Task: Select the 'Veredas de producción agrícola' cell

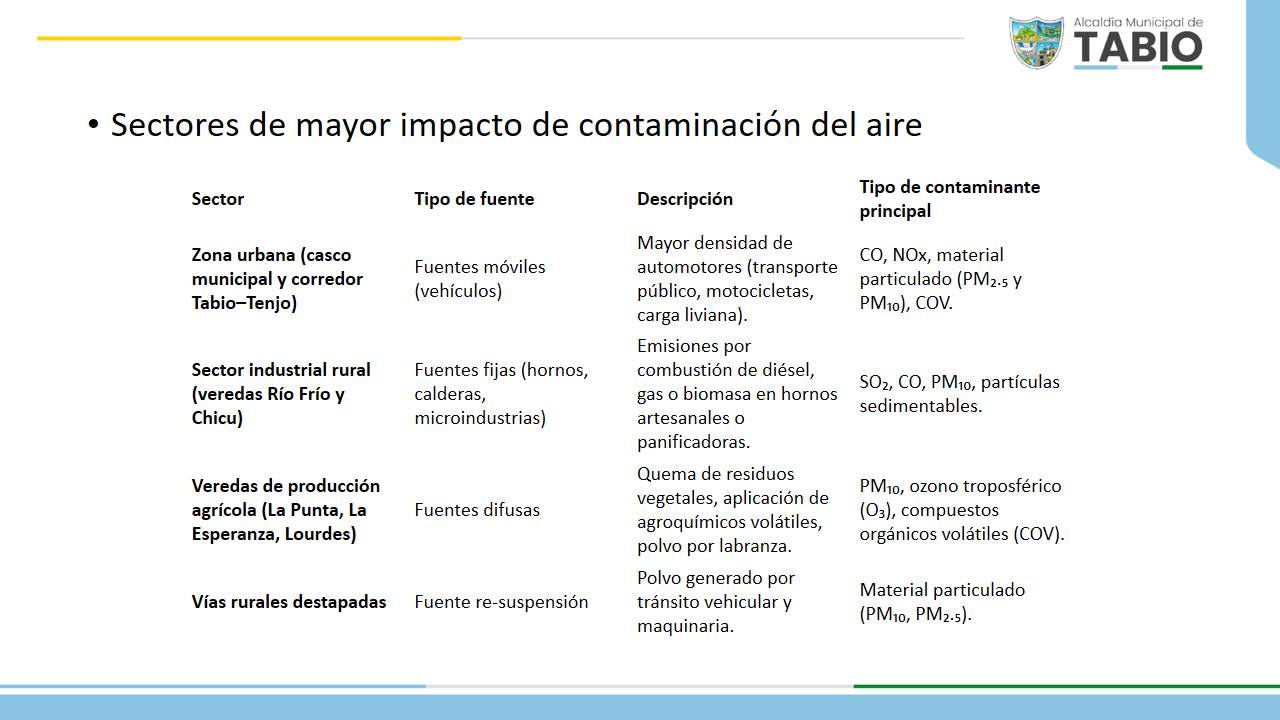Action: click(285, 510)
